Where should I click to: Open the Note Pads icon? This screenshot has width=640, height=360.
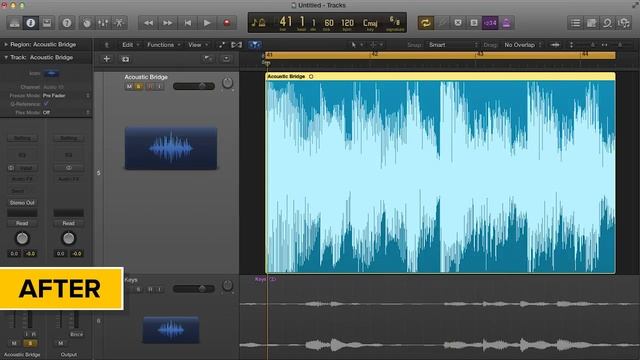[591, 23]
